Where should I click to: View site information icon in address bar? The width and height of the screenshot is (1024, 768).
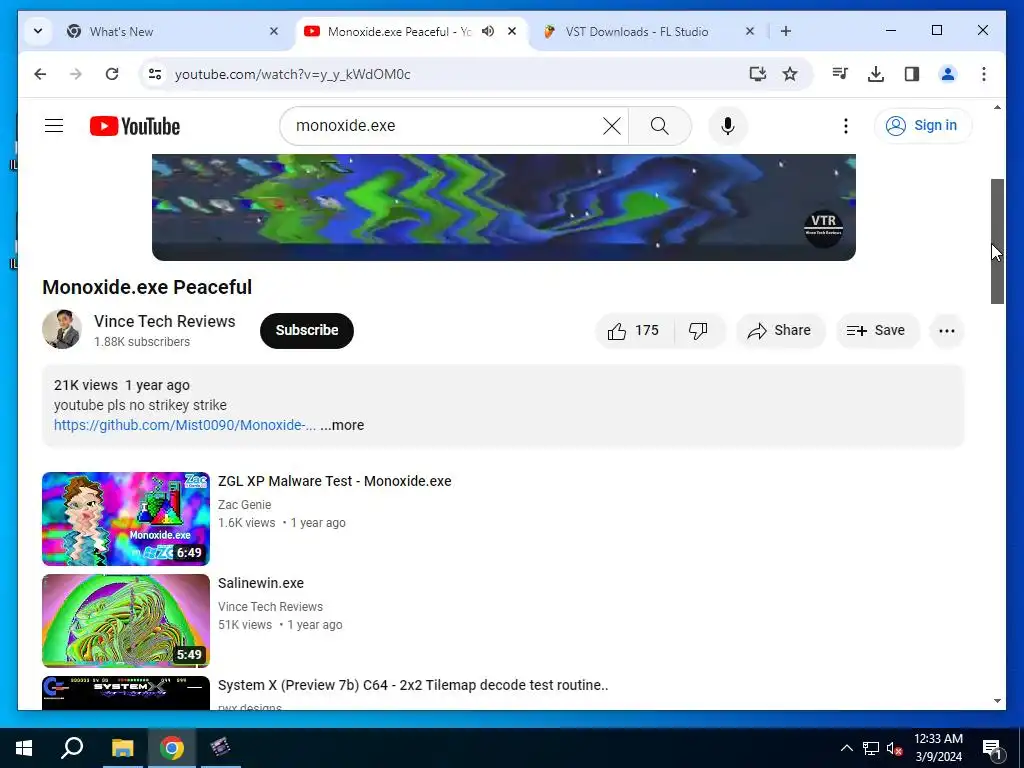click(155, 74)
